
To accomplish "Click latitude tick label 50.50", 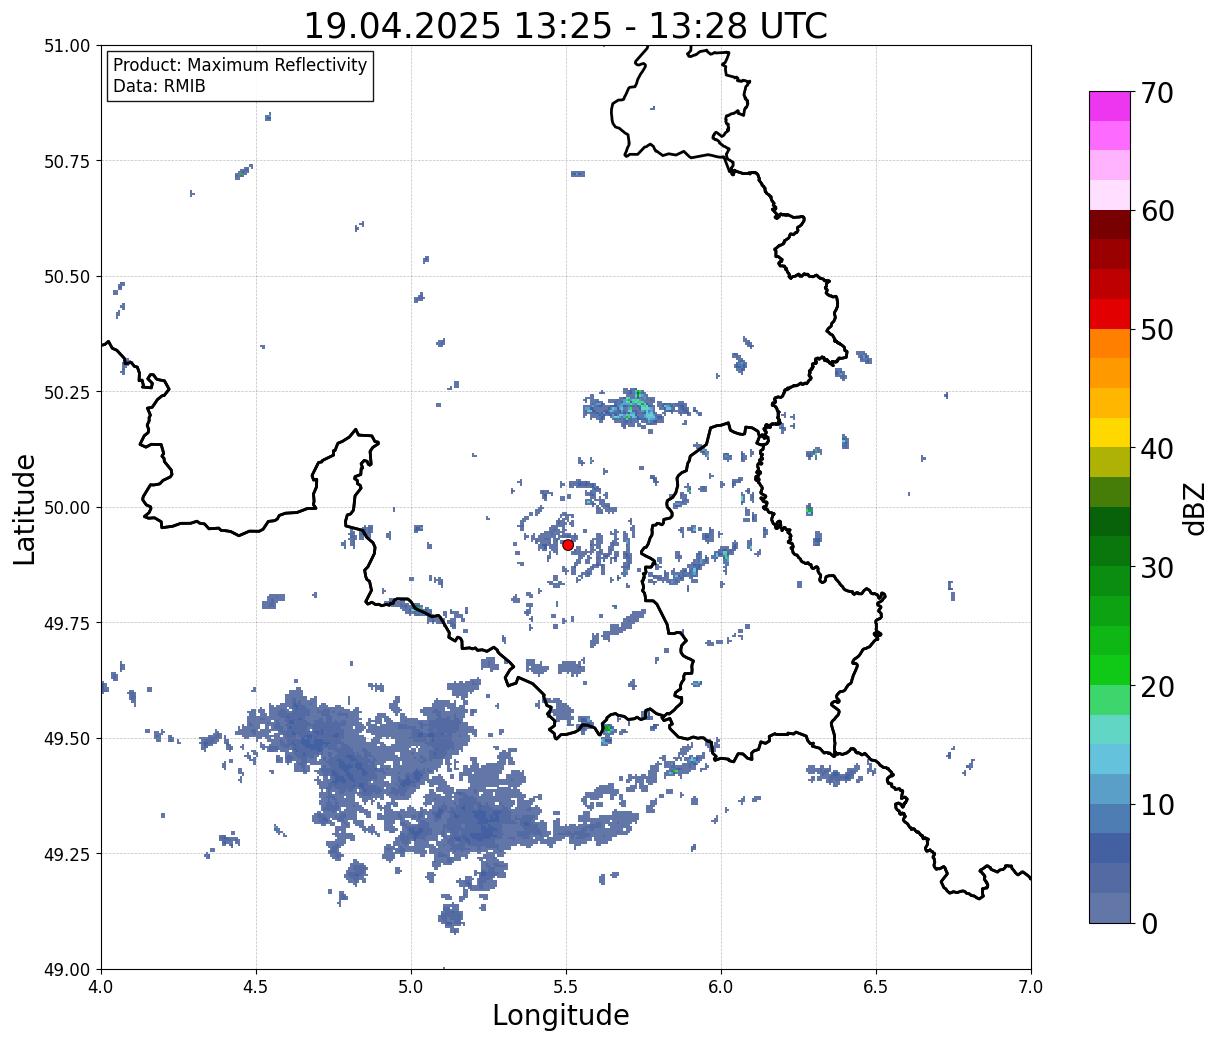I will click(67, 277).
